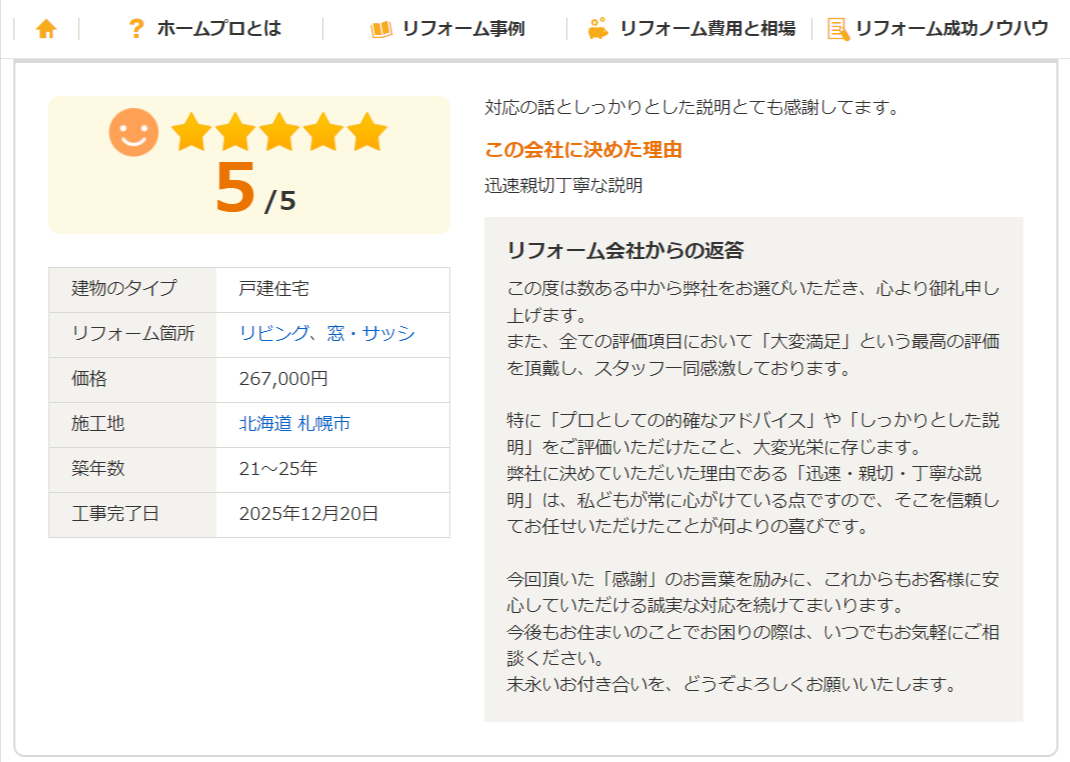Click the document icon for リフォーム成功ノウハウ
The width and height of the screenshot is (1070, 762).
click(x=838, y=29)
